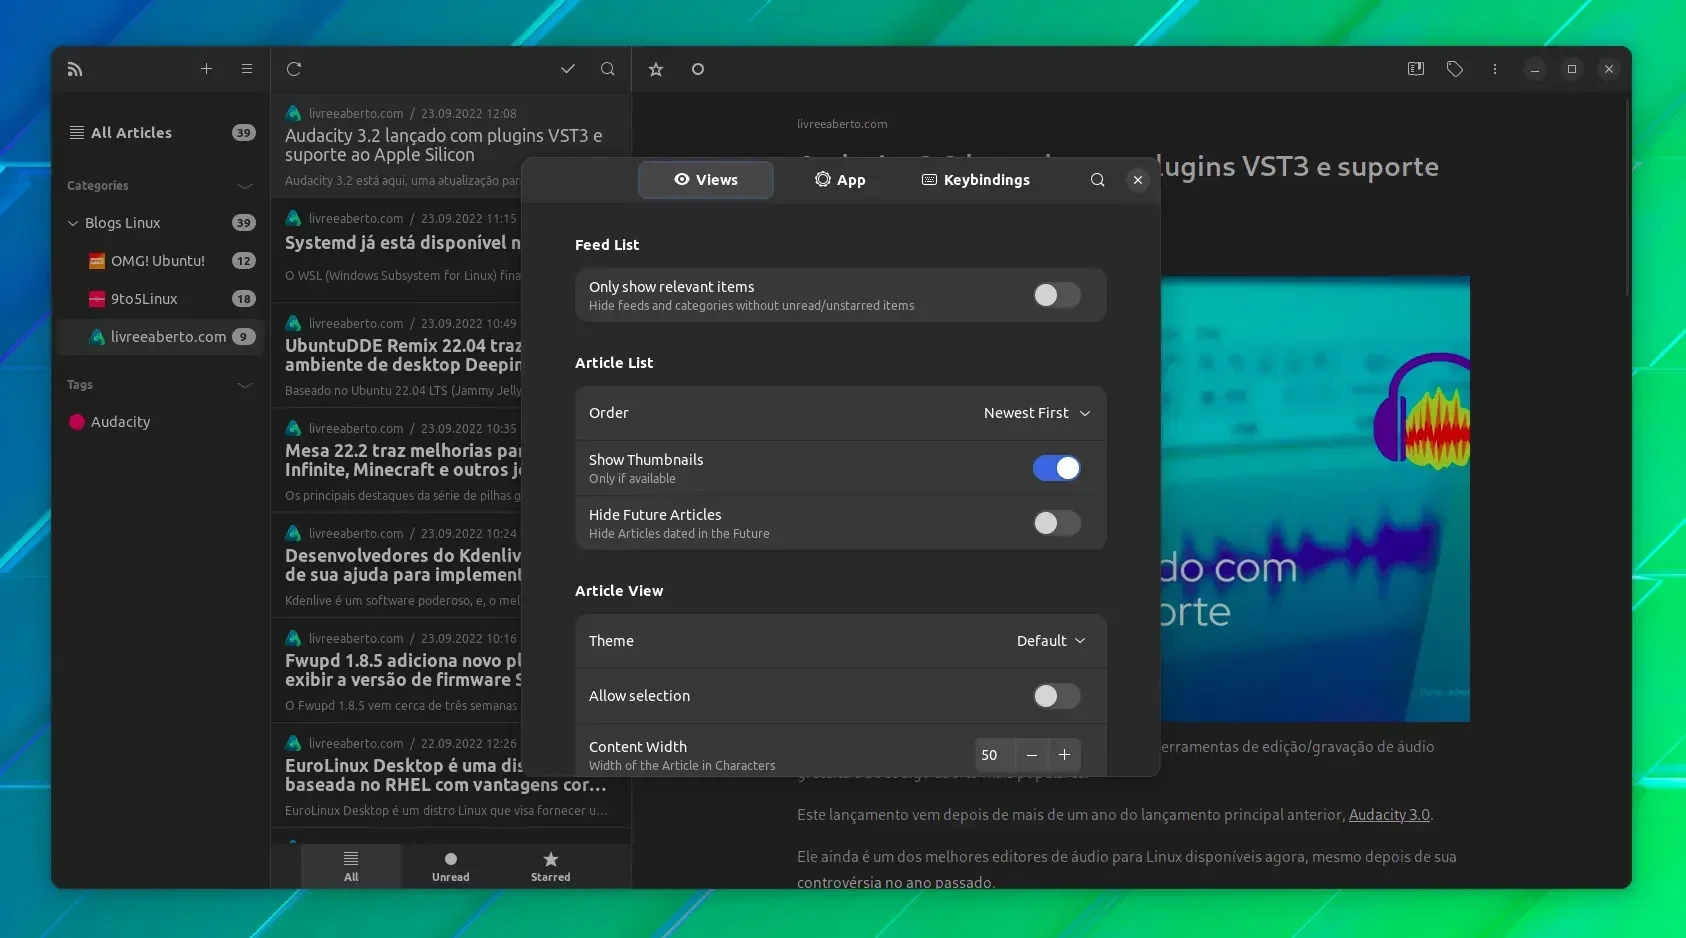Collapse the Tags section
The height and width of the screenshot is (938, 1686).
pos(245,385)
